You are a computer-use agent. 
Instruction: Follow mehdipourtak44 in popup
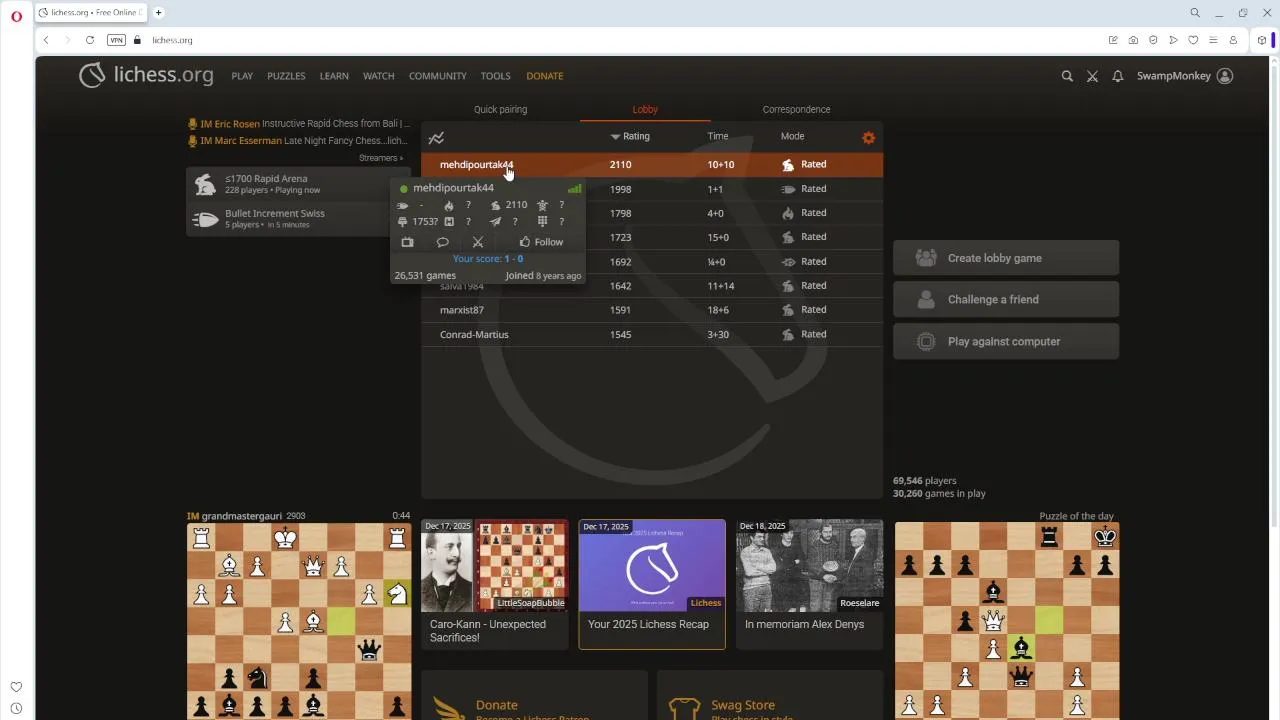tap(541, 242)
